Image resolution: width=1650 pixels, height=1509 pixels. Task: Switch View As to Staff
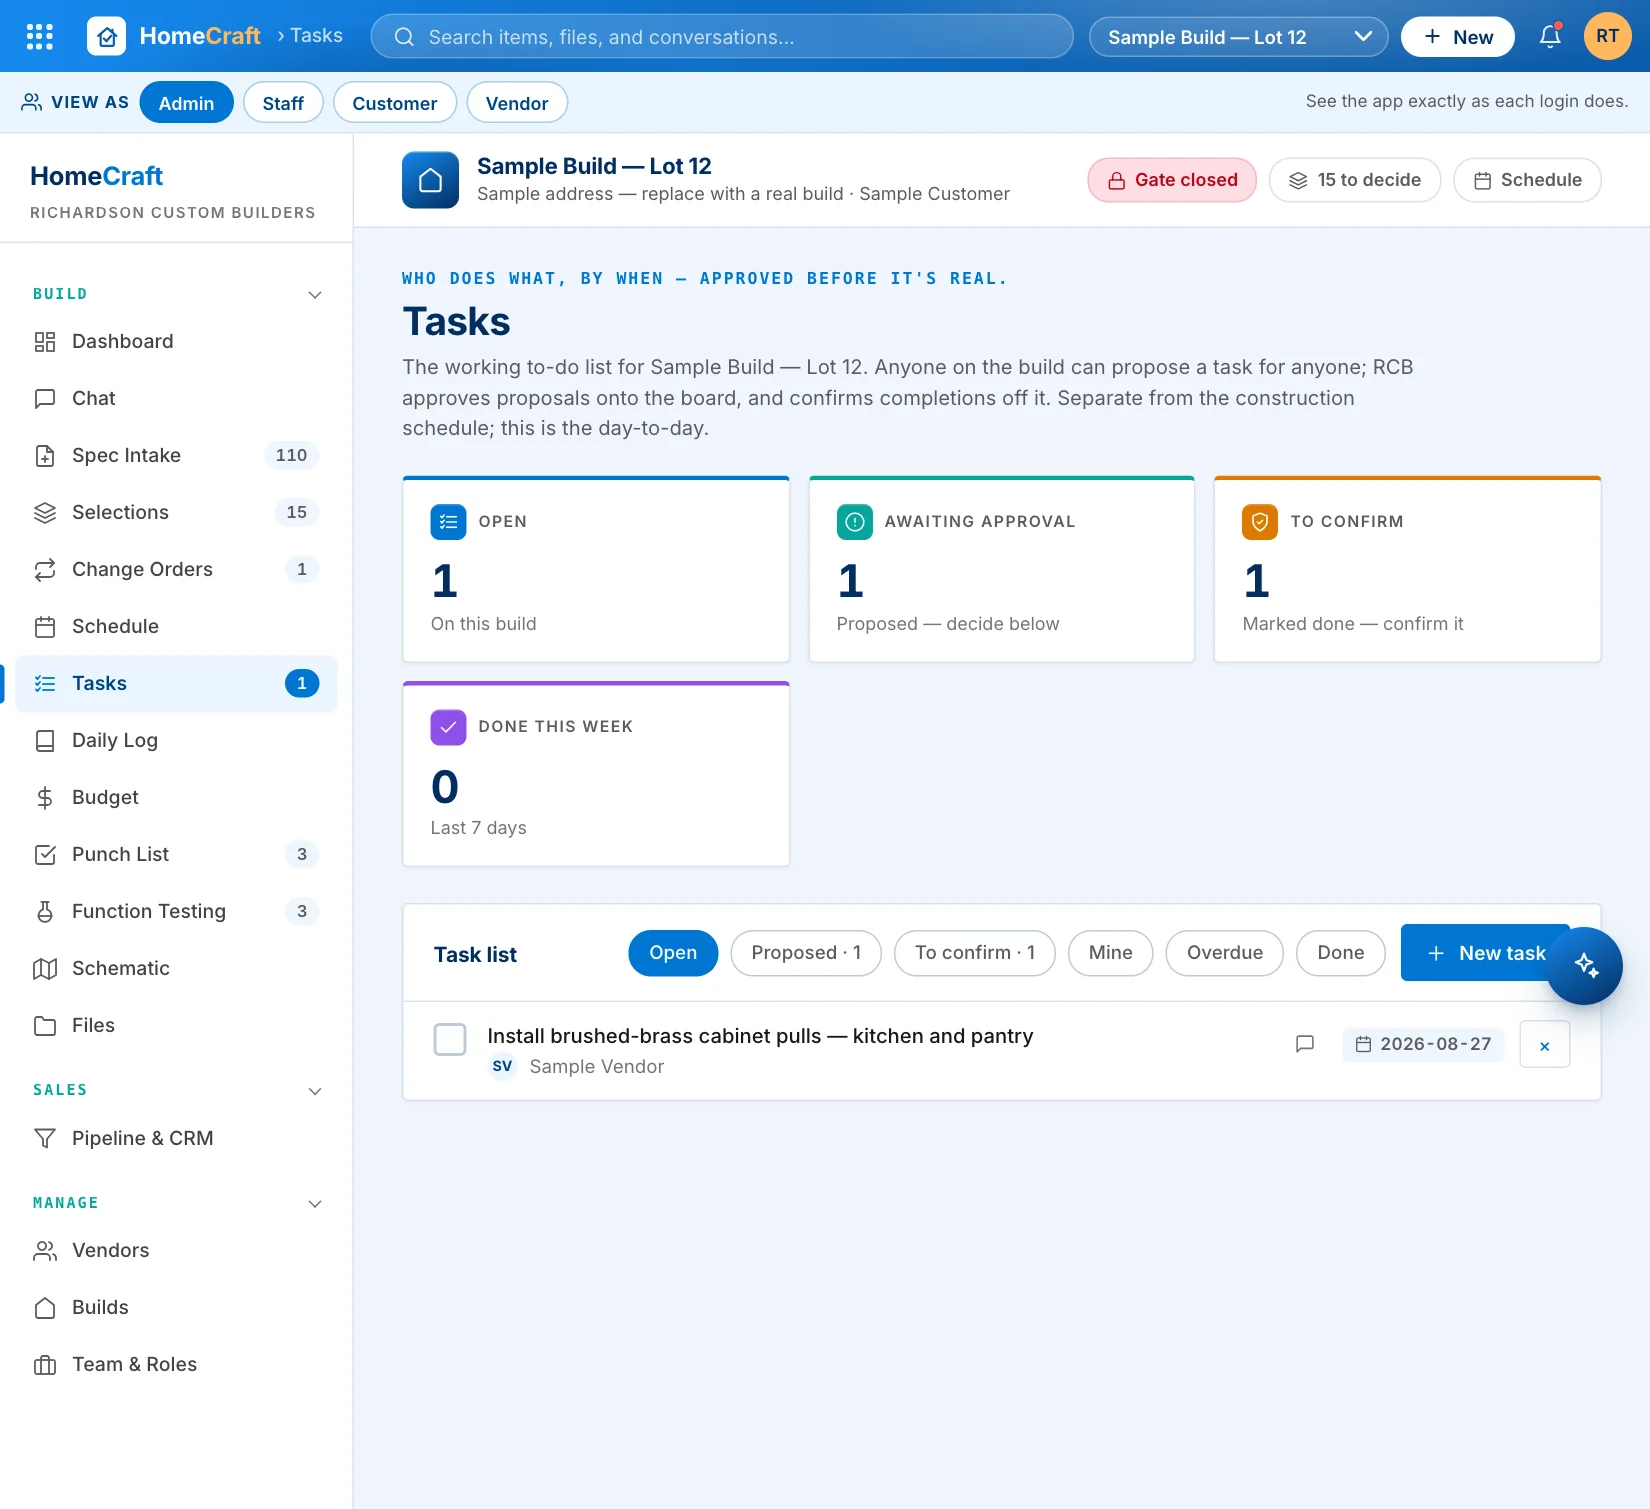point(283,103)
